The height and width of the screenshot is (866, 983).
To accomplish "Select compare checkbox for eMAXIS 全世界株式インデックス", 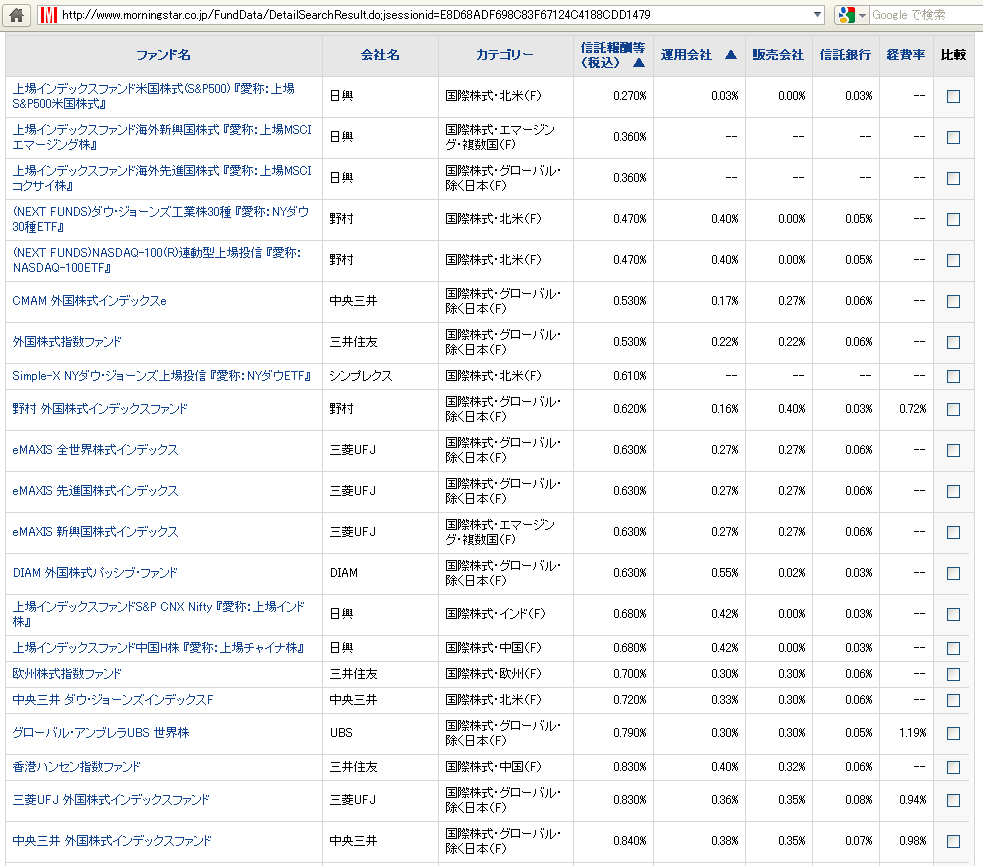I will [x=953, y=450].
